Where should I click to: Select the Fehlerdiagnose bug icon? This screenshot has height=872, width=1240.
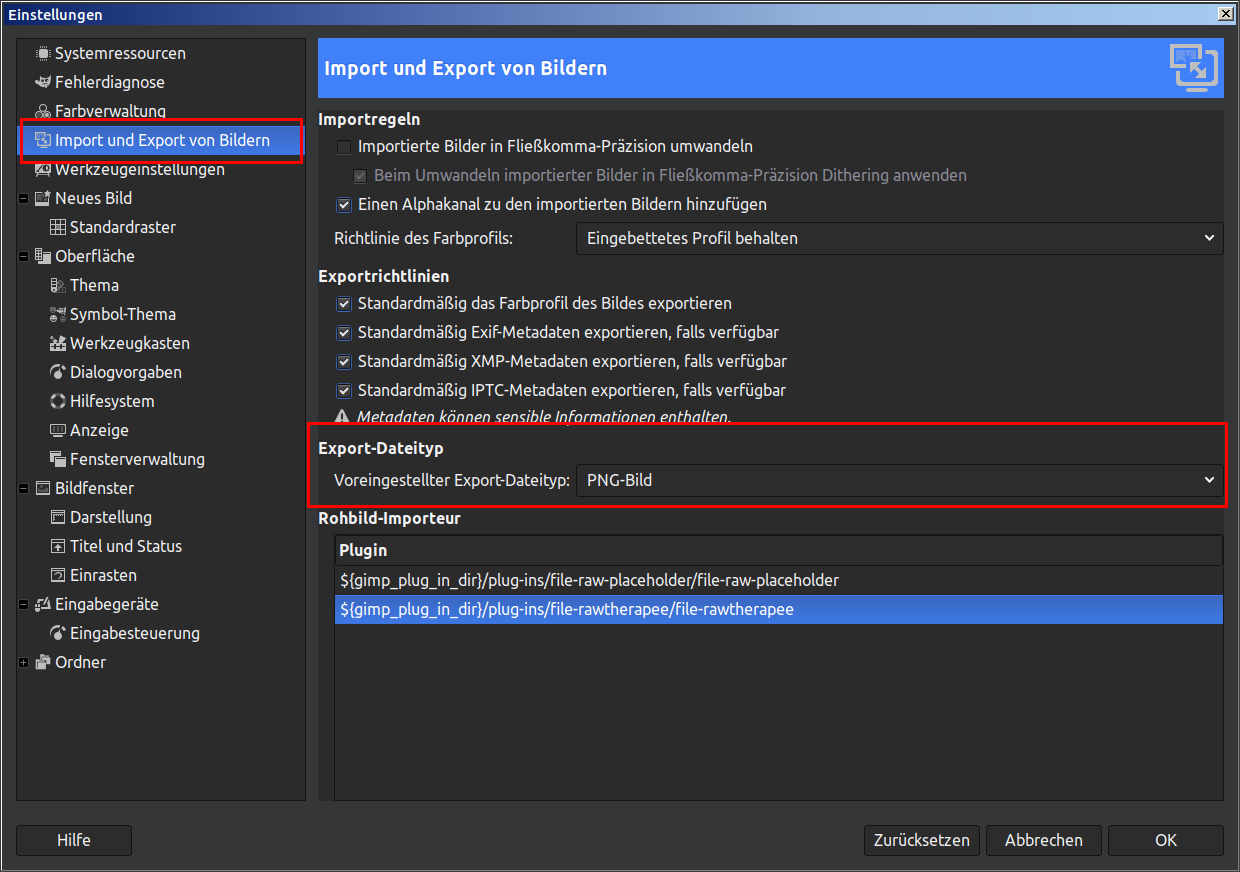coord(42,83)
